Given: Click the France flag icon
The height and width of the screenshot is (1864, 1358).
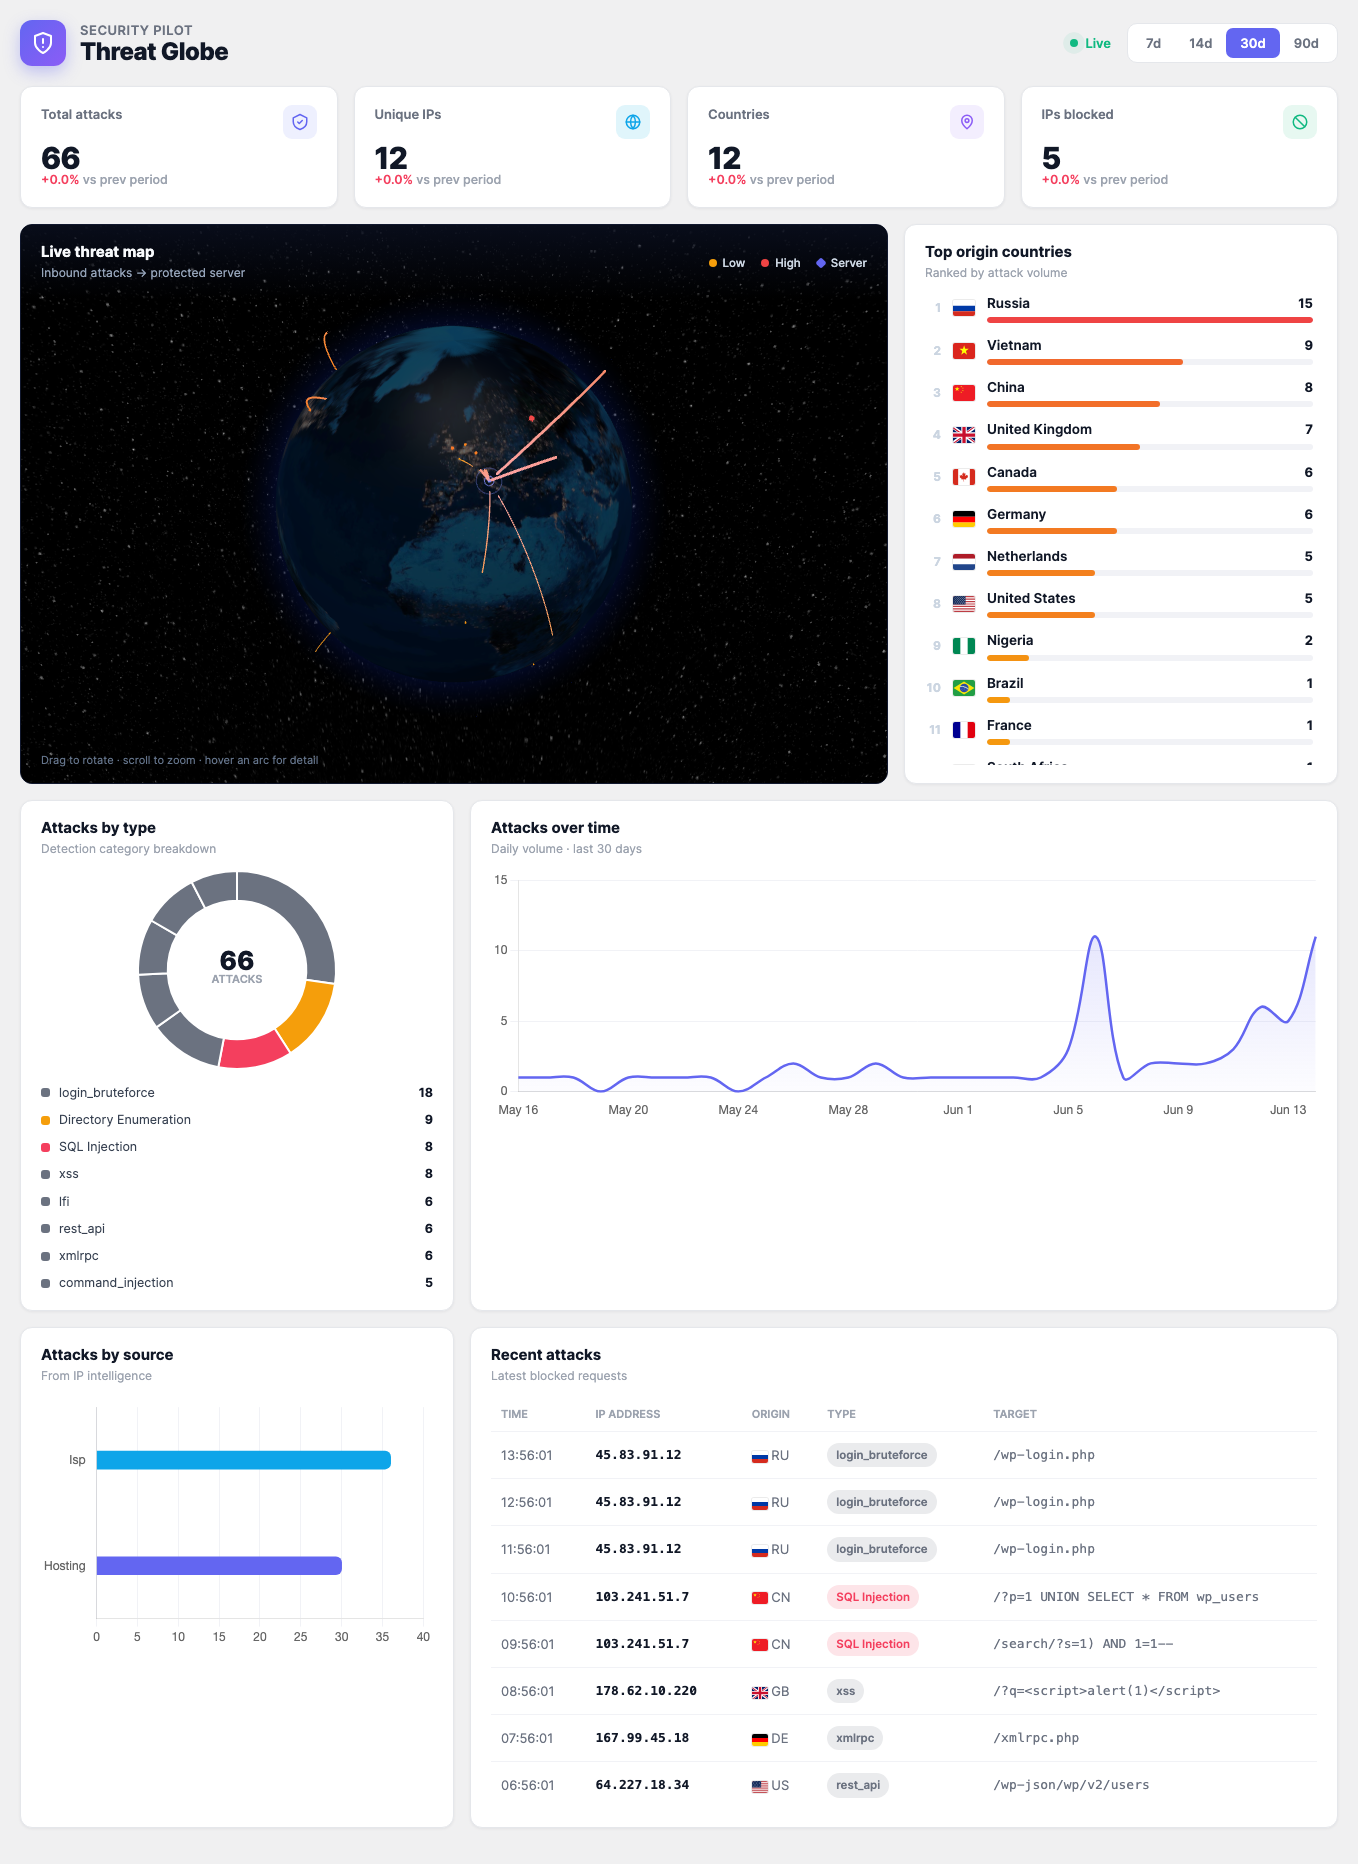Looking at the screenshot, I should click(964, 730).
